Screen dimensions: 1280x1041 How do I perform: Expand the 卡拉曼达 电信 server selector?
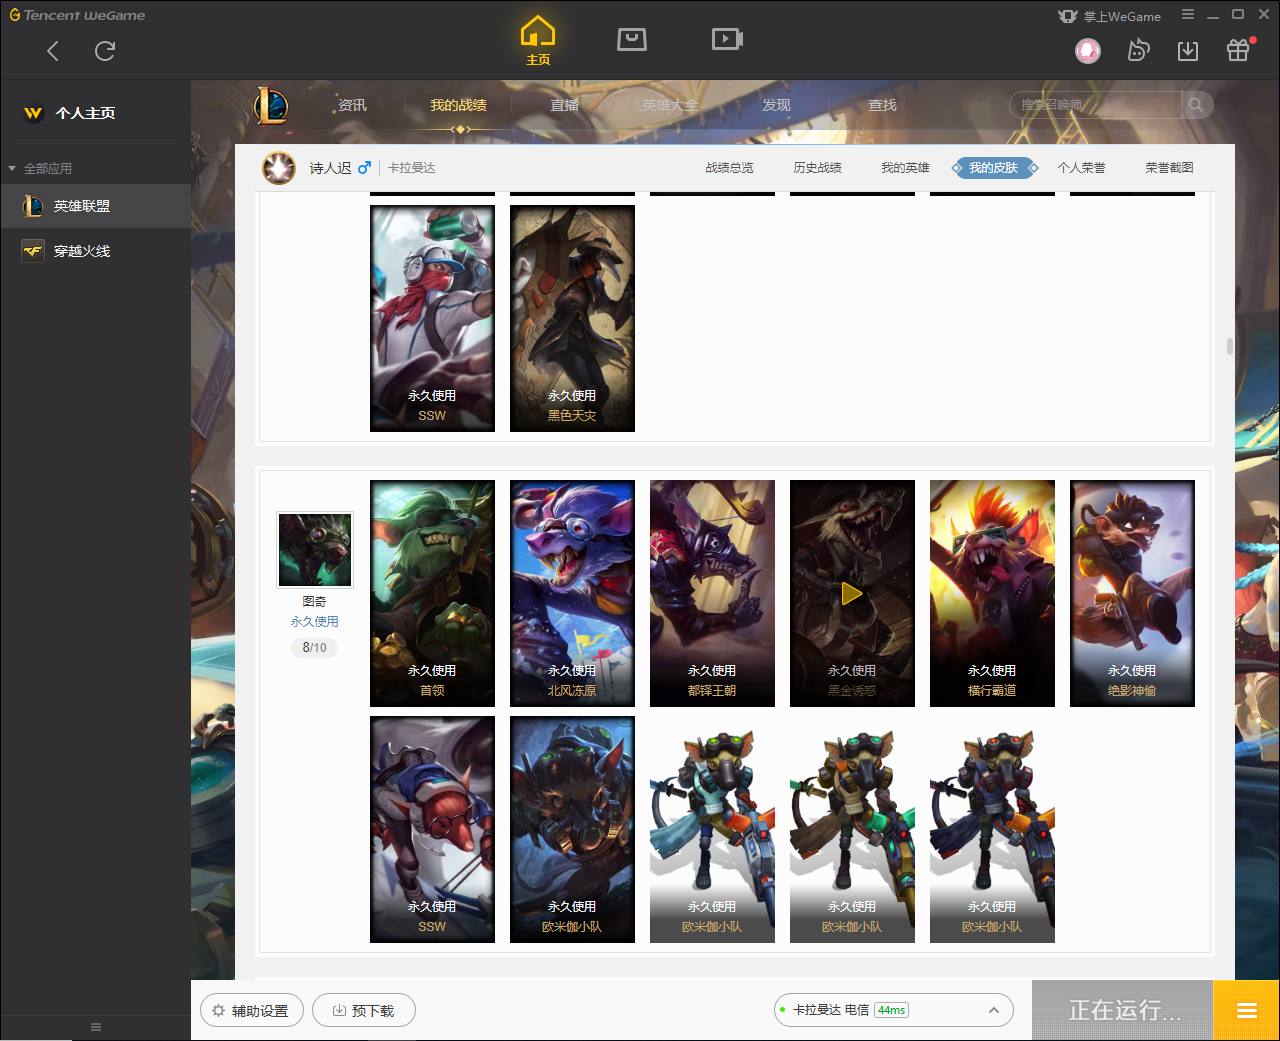[x=894, y=1010]
